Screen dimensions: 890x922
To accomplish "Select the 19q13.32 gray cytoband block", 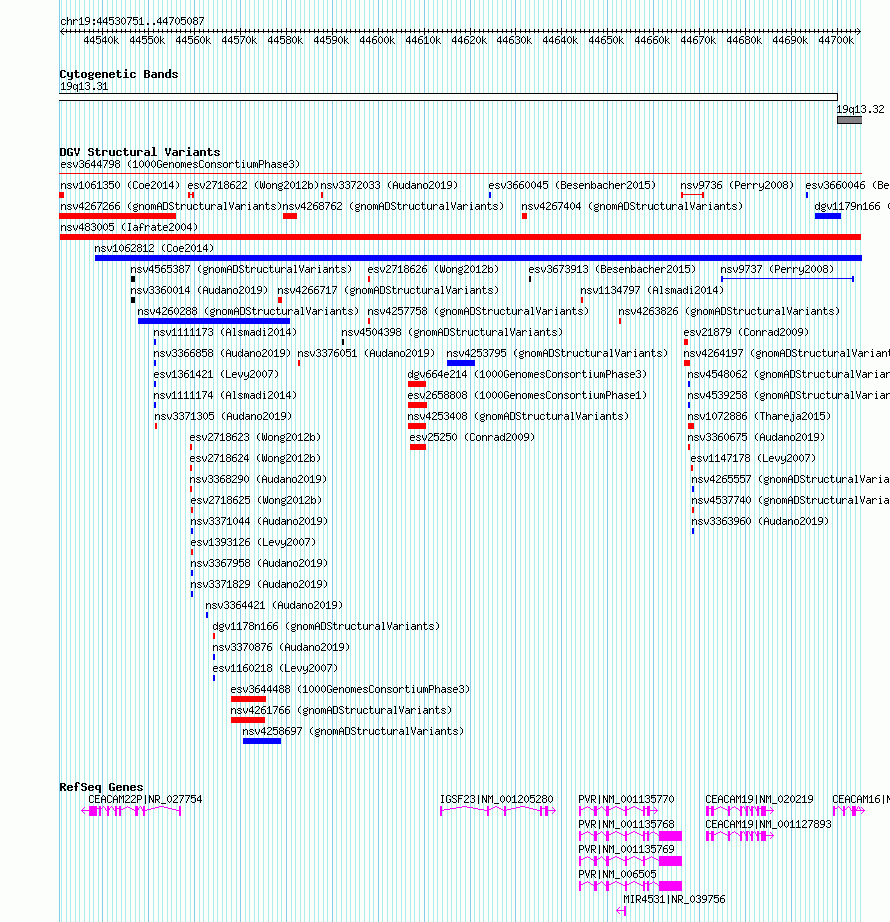I will point(849,120).
